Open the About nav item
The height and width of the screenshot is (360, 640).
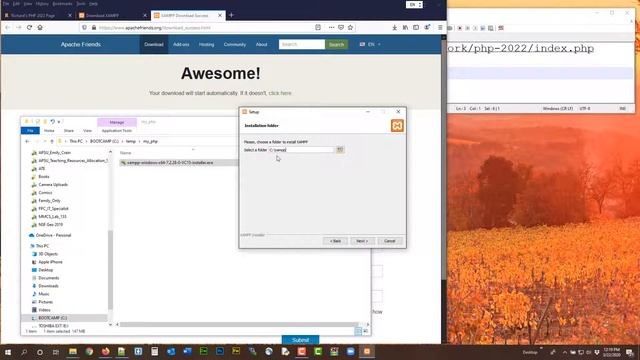(x=261, y=44)
